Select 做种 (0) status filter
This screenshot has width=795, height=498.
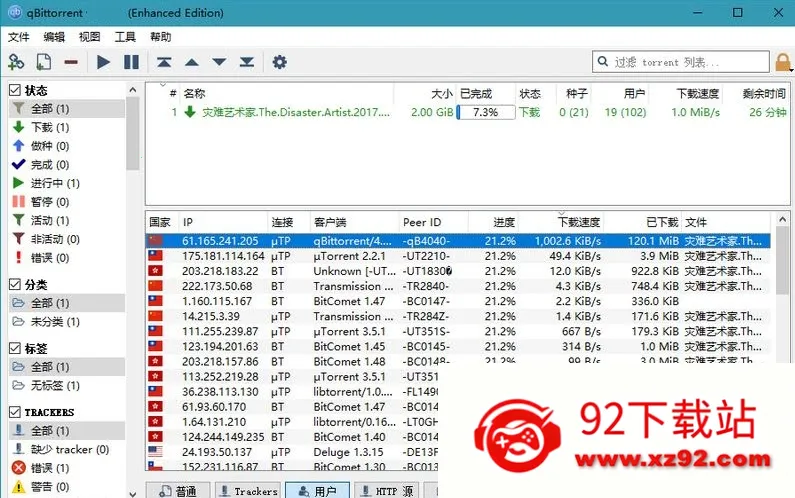(66, 146)
